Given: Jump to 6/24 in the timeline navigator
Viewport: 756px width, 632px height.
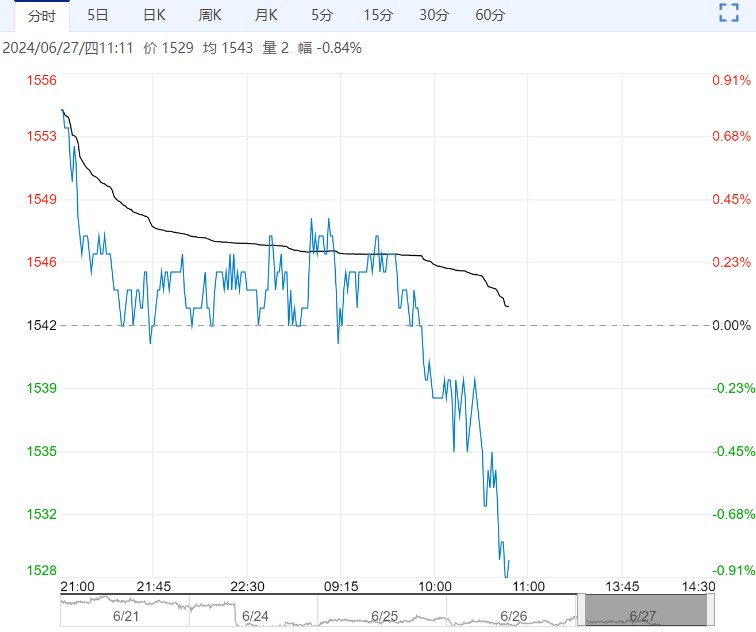Looking at the screenshot, I should [x=255, y=616].
